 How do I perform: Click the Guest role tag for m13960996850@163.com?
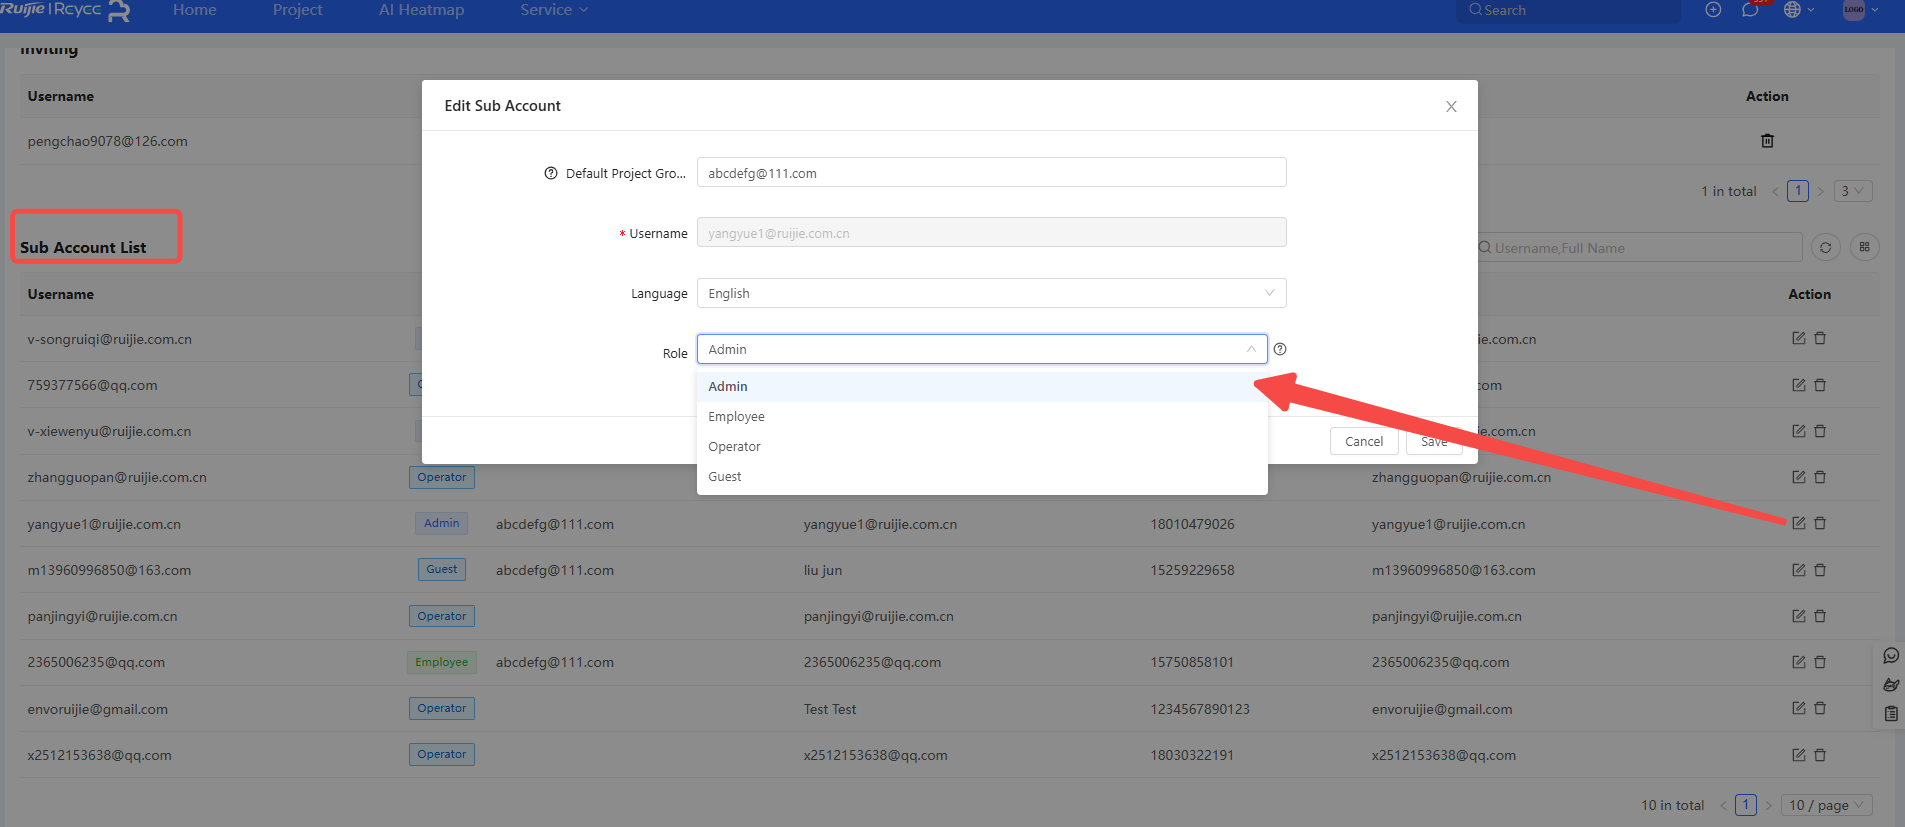[441, 569]
